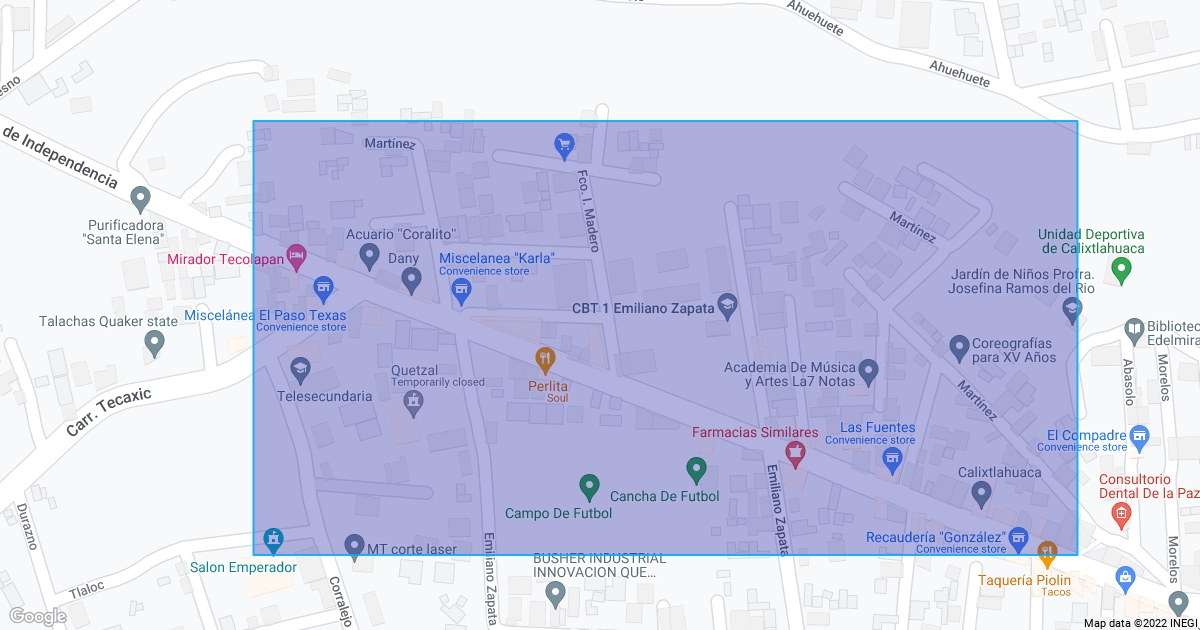Click the Farmacias Similares pharmacy pin
Image resolution: width=1200 pixels, height=630 pixels.
pyautogui.click(x=795, y=455)
